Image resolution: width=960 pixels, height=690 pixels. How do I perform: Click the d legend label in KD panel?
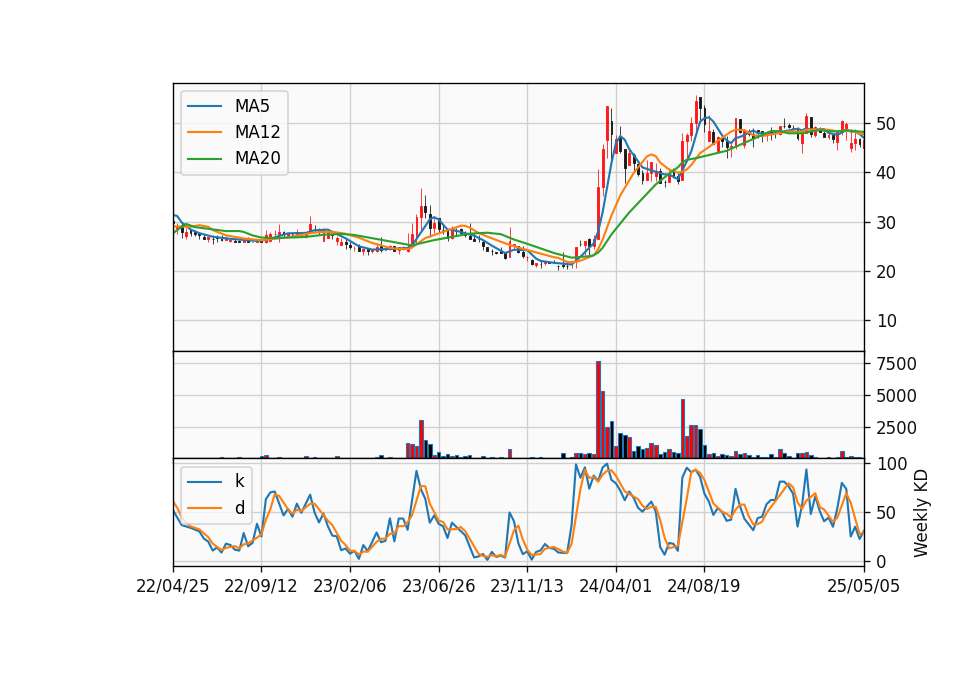pyautogui.click(x=239, y=508)
